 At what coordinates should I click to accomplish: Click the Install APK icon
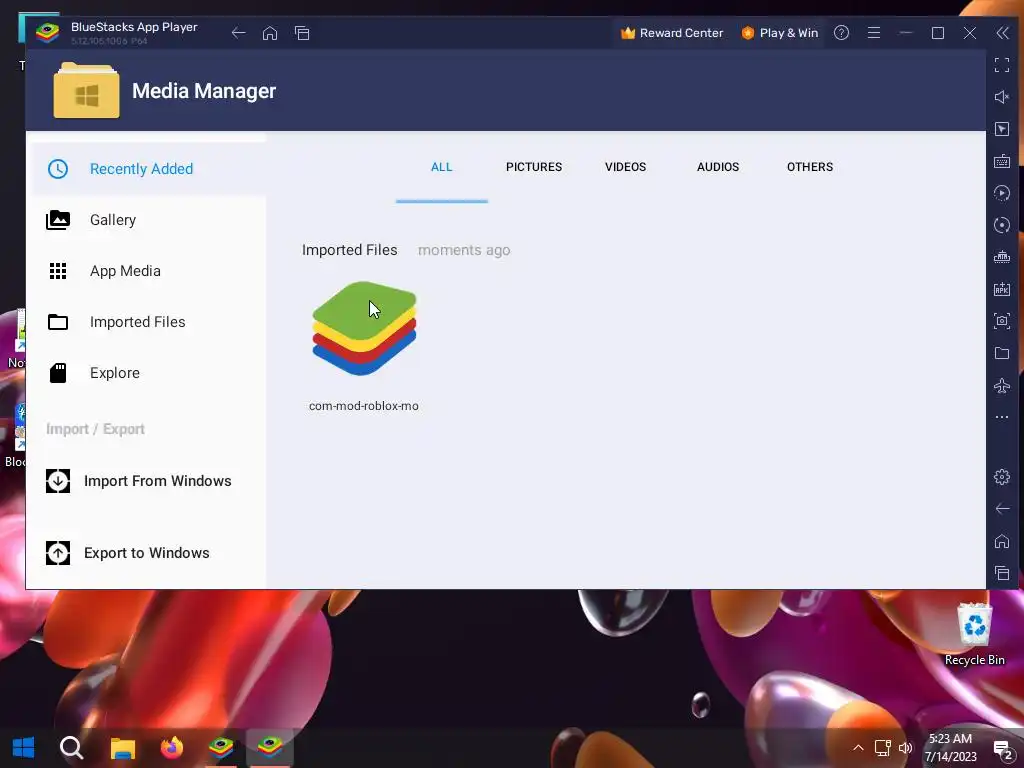pos(1002,289)
